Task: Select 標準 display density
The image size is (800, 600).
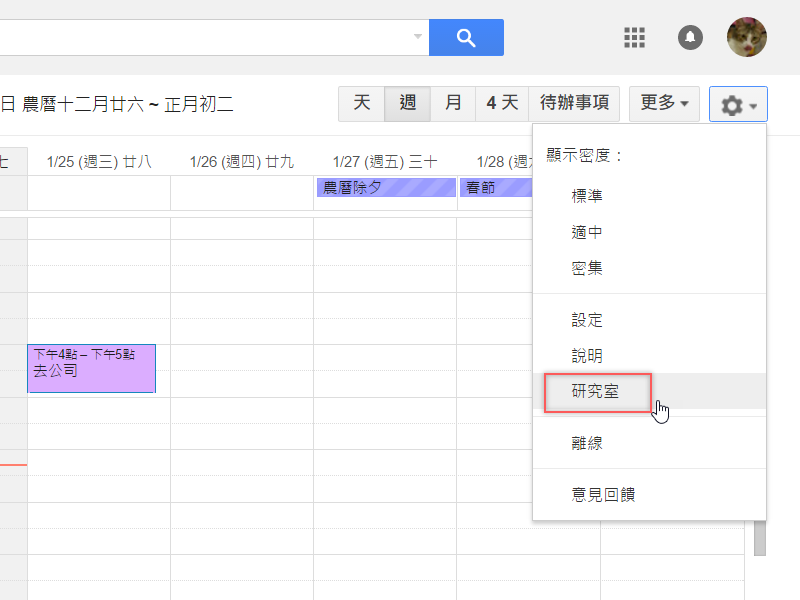Action: point(587,196)
